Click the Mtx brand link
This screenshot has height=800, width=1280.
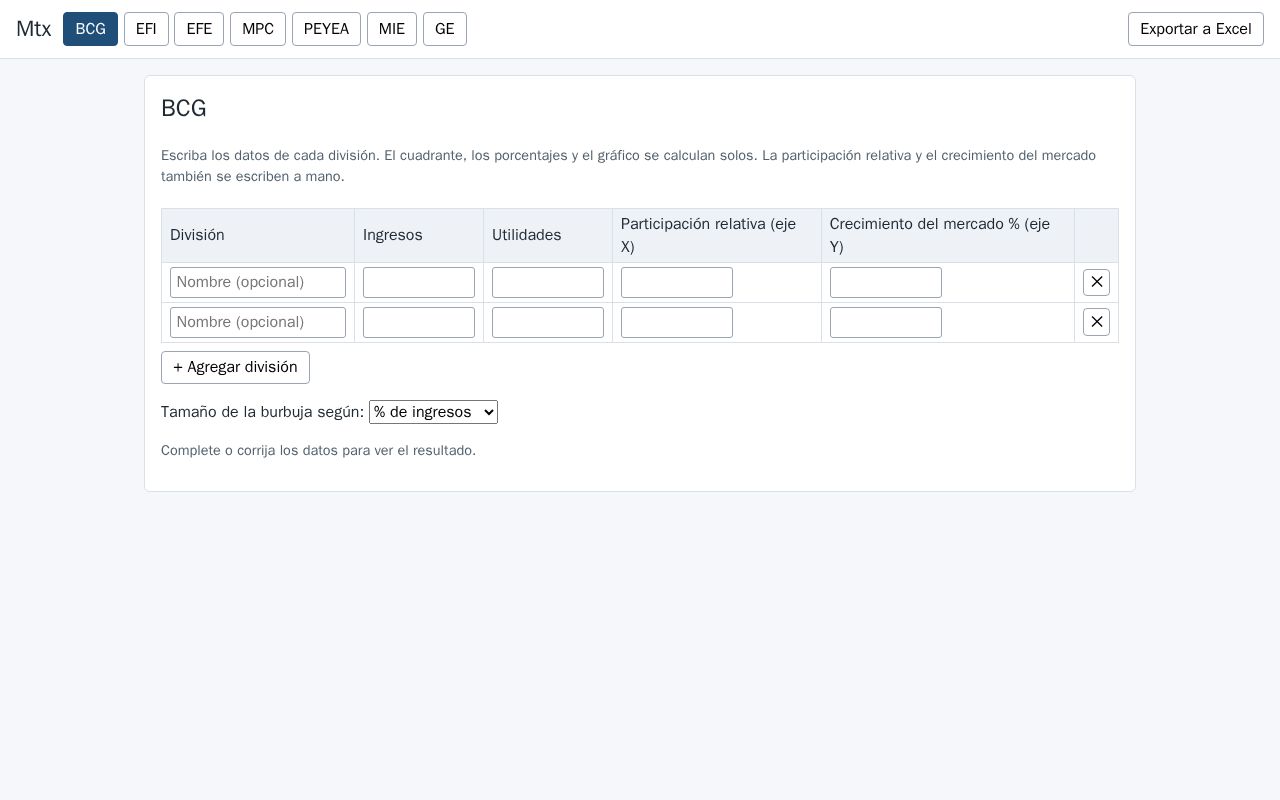[x=33, y=29]
